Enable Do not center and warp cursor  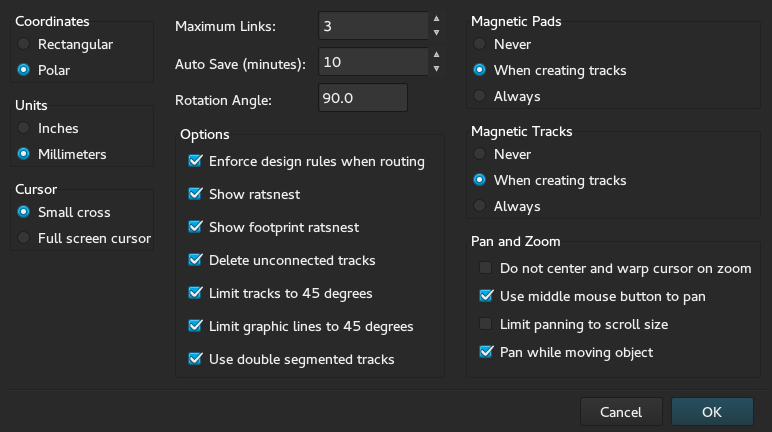point(486,268)
